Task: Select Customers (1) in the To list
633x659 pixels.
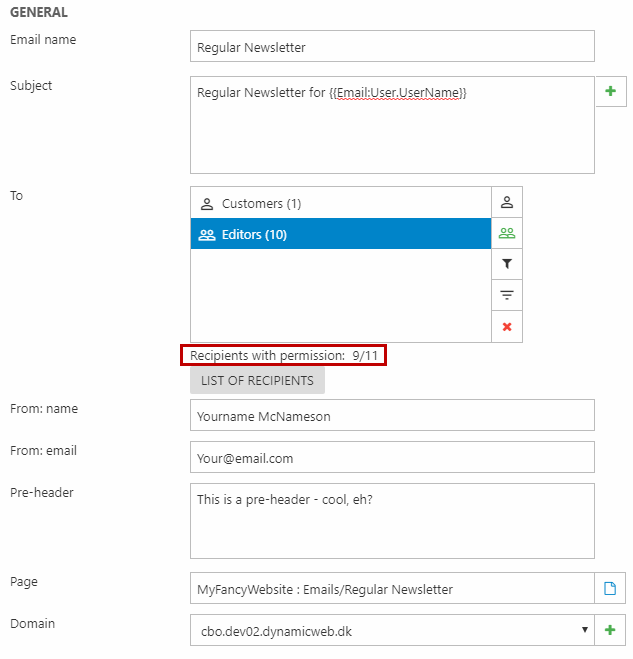Action: click(x=341, y=203)
